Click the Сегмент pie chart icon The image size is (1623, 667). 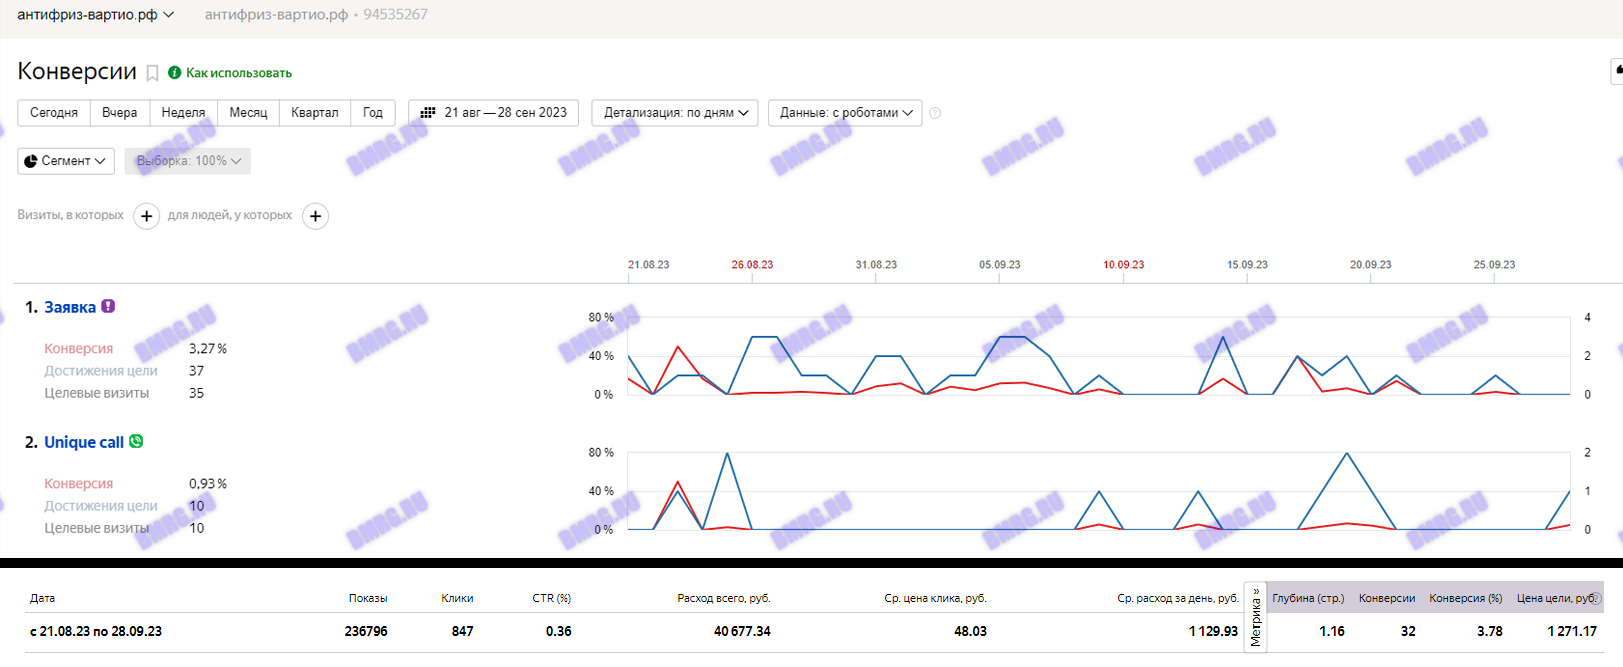point(31,161)
